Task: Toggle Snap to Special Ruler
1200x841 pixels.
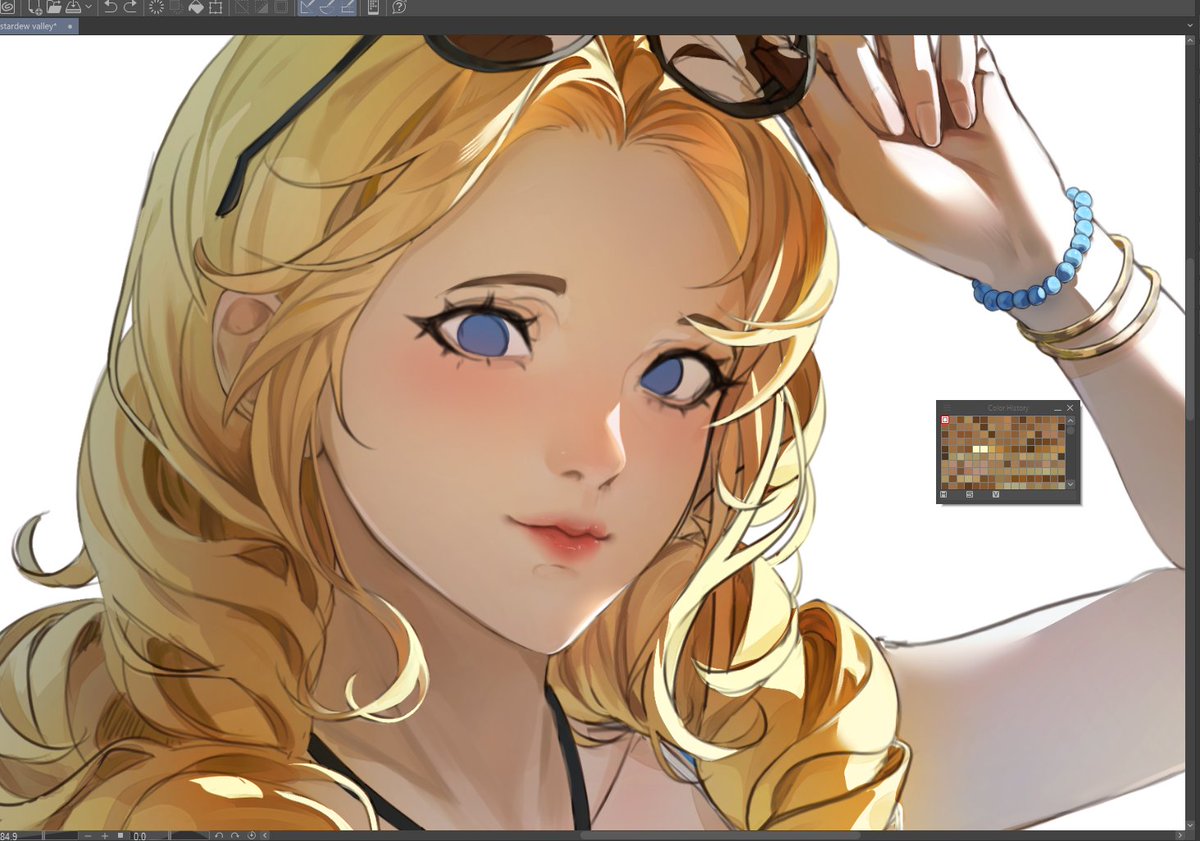Action: coord(328,7)
